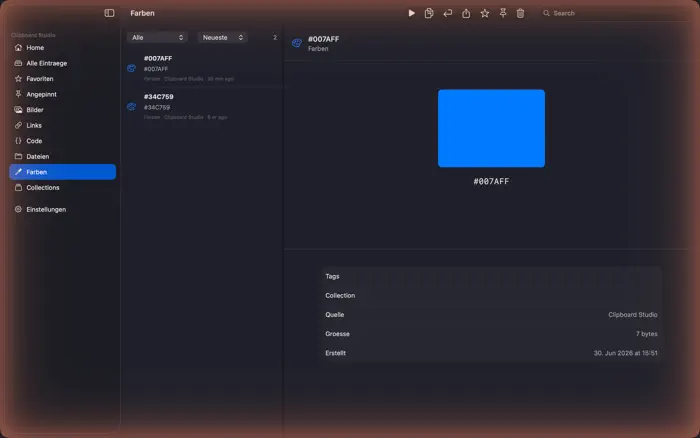Click the Angepinnt pin icon in the sidebar
The image size is (700, 438).
tap(18, 94)
